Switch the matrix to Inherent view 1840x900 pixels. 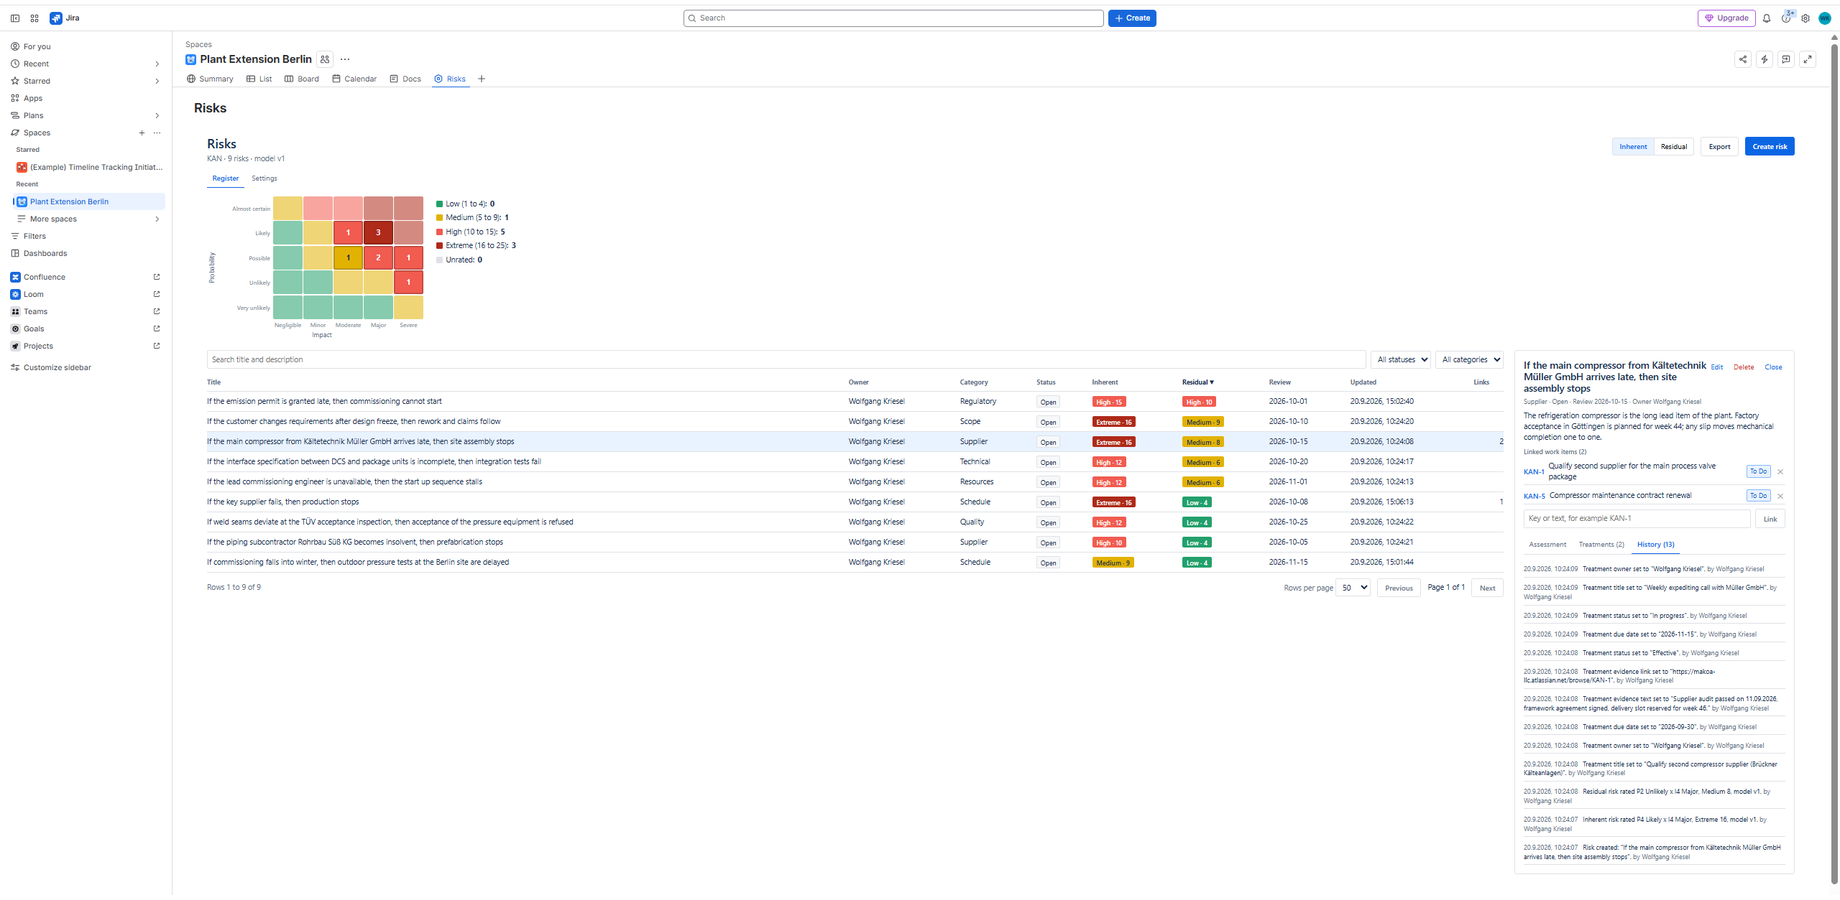[x=1633, y=146]
